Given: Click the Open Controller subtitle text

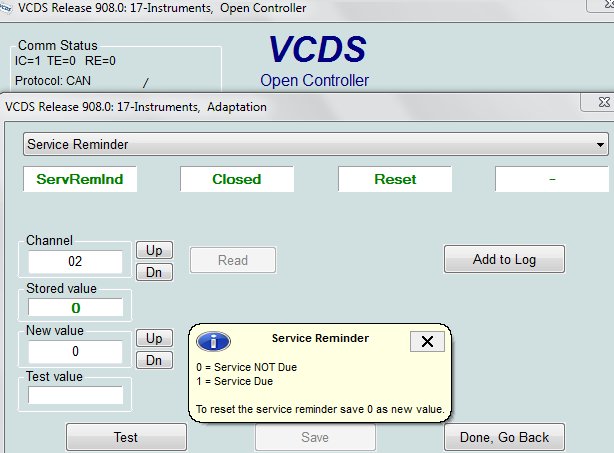Looking at the screenshot, I should click(314, 80).
